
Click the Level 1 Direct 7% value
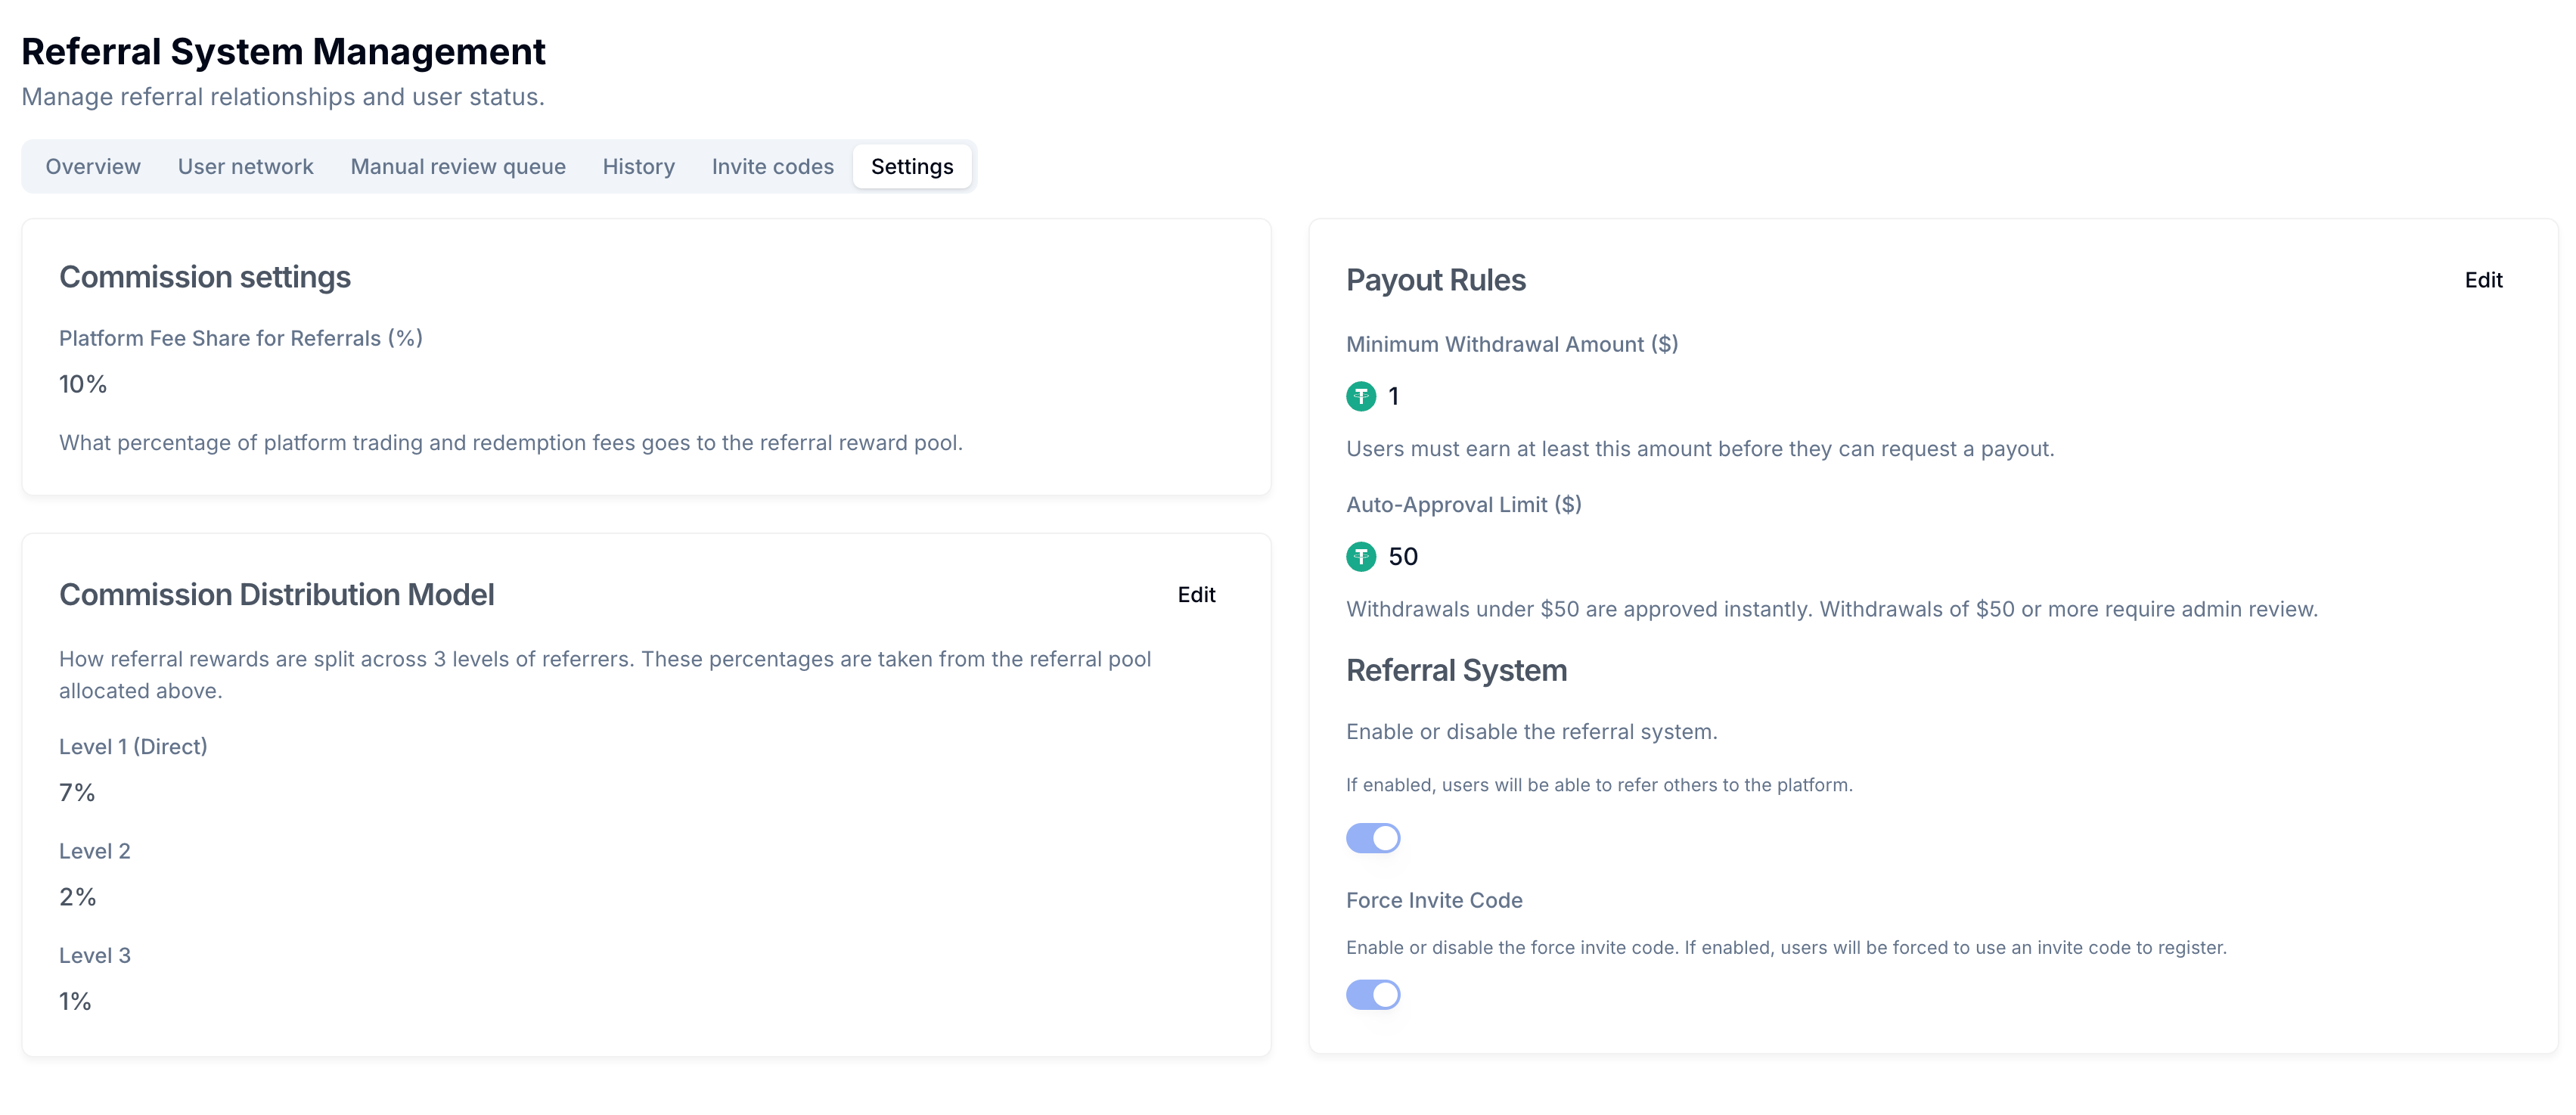pos(77,792)
